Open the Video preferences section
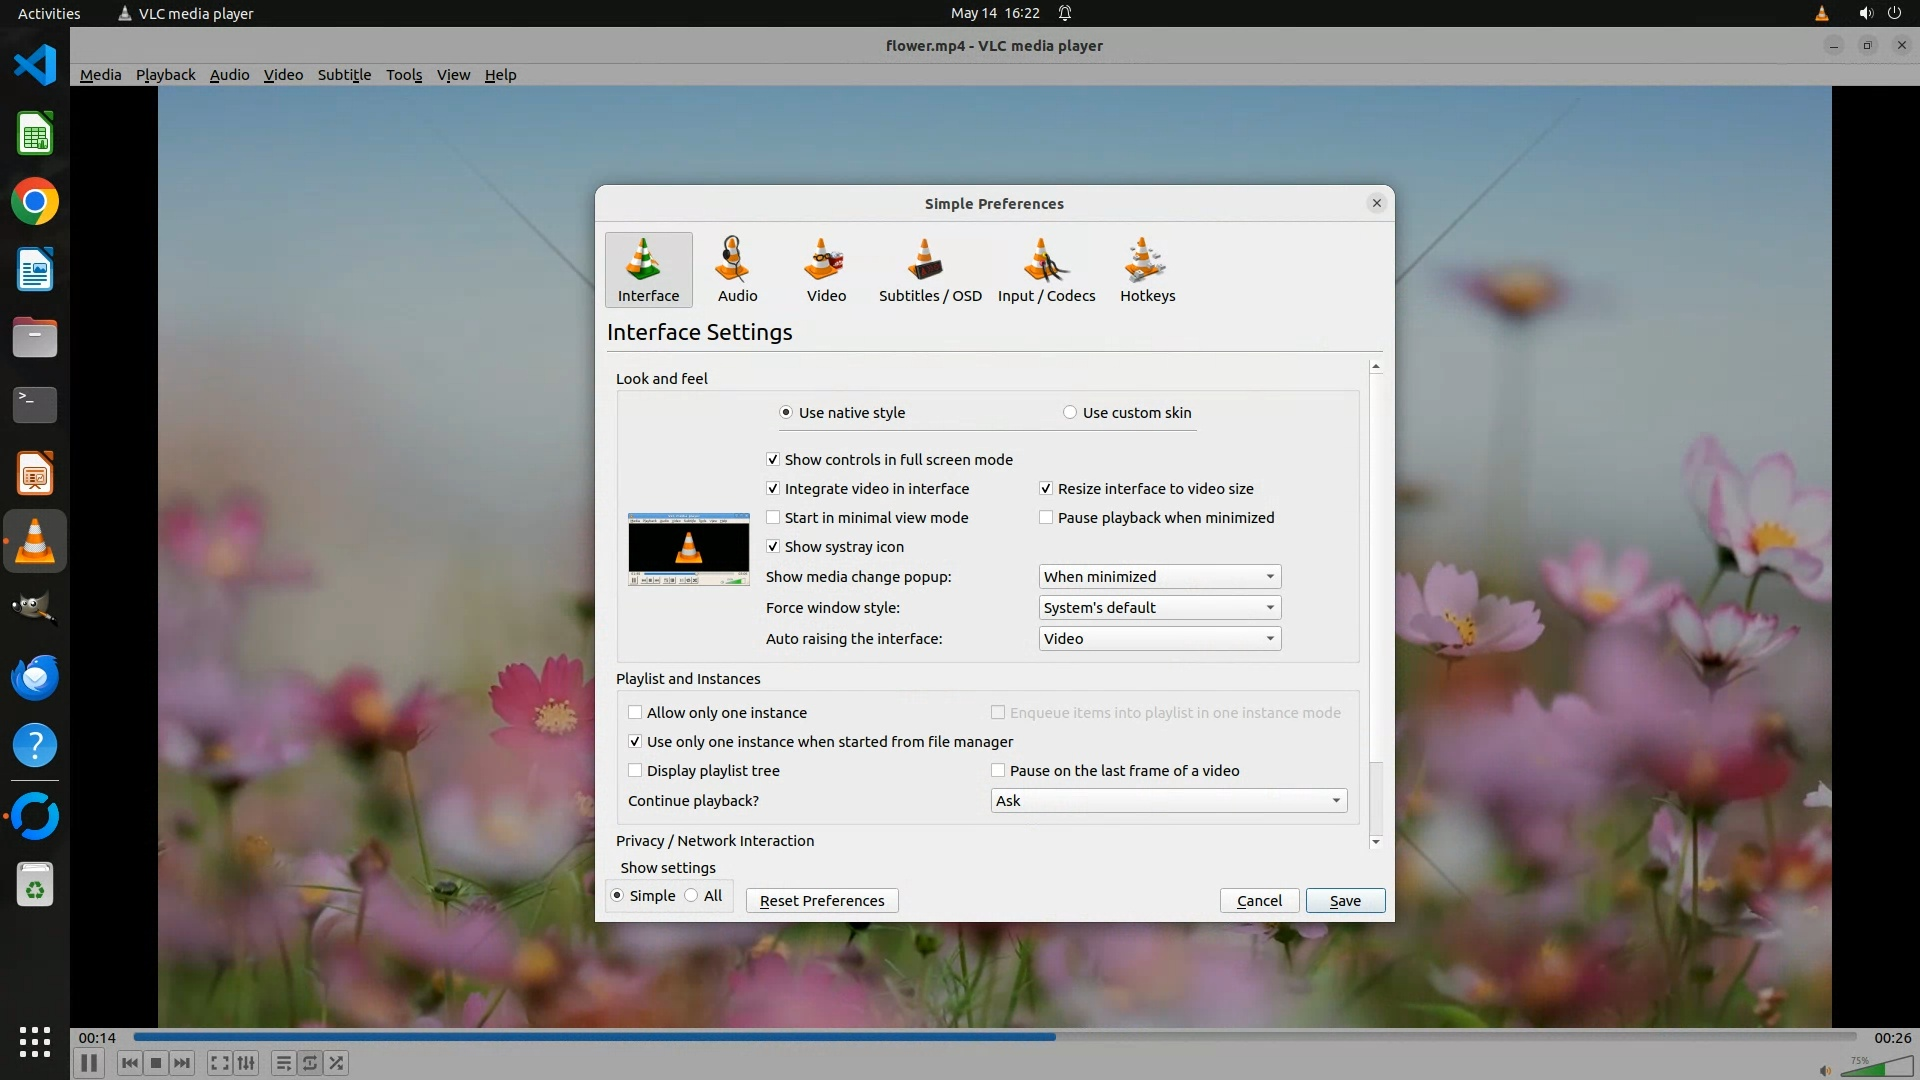Viewport: 1920px width, 1080px height. 826,269
